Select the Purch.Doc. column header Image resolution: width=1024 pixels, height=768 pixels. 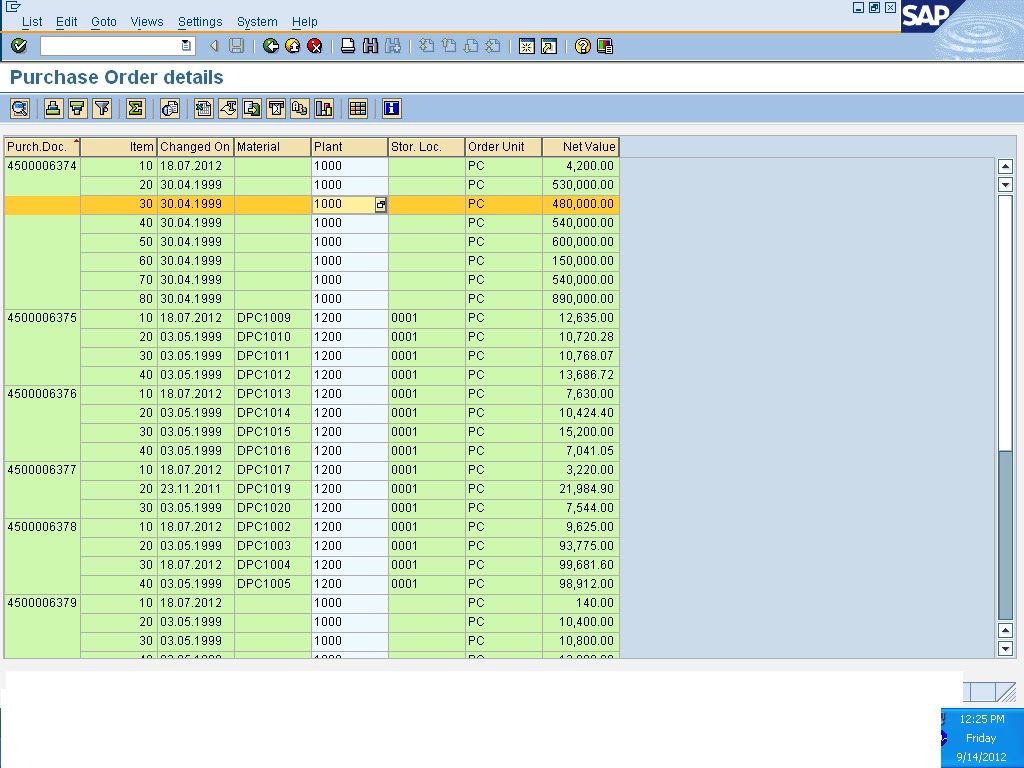[x=42, y=147]
